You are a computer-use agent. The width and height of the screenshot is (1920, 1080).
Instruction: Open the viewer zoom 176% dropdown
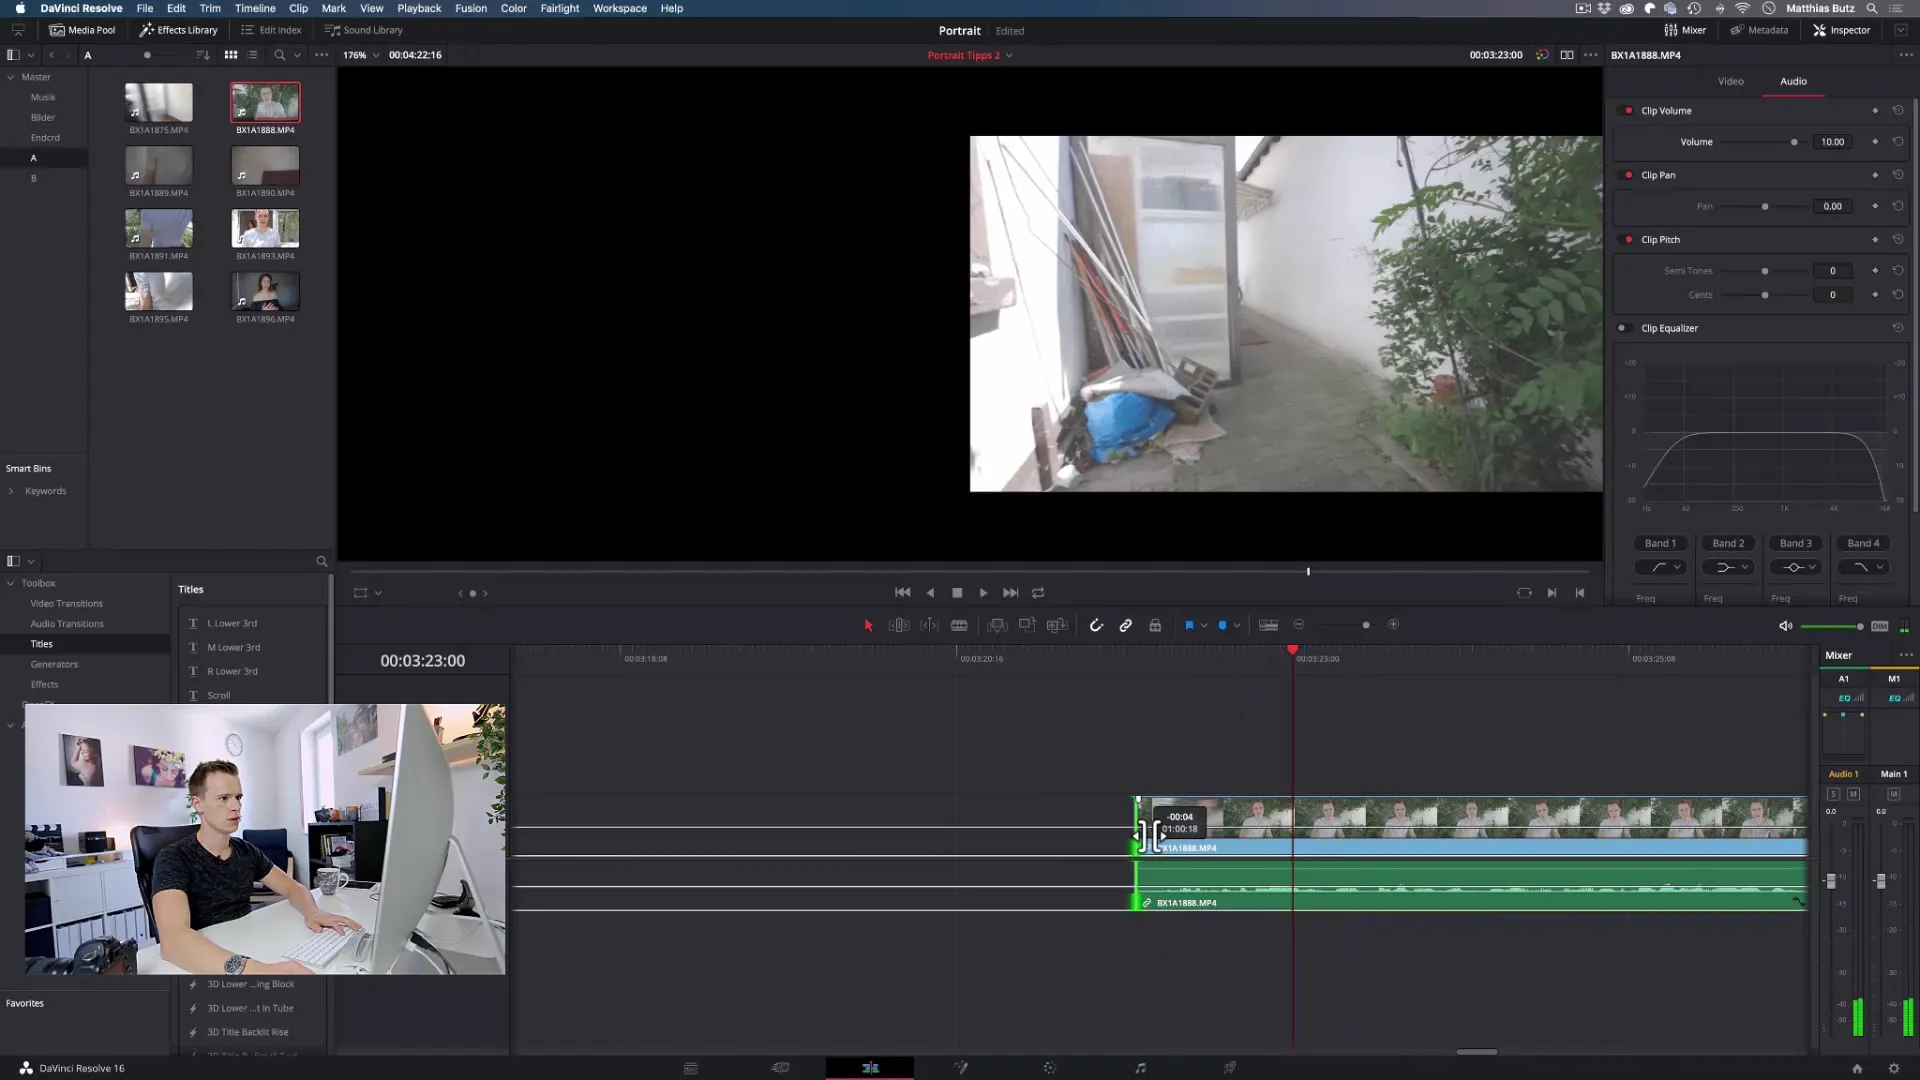[361, 55]
